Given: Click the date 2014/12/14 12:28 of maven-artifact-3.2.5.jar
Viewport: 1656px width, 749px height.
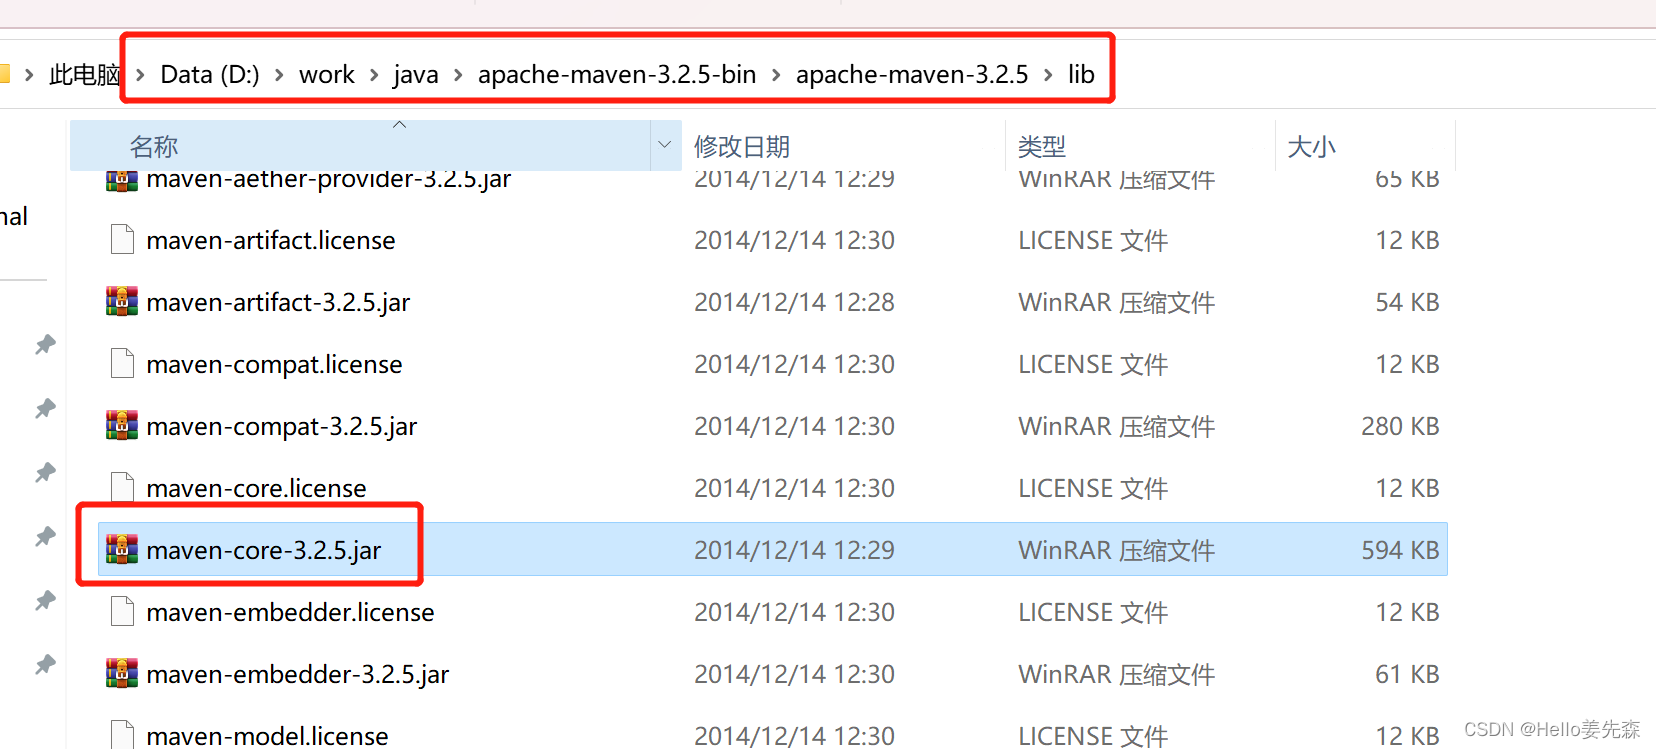Looking at the screenshot, I should (795, 302).
